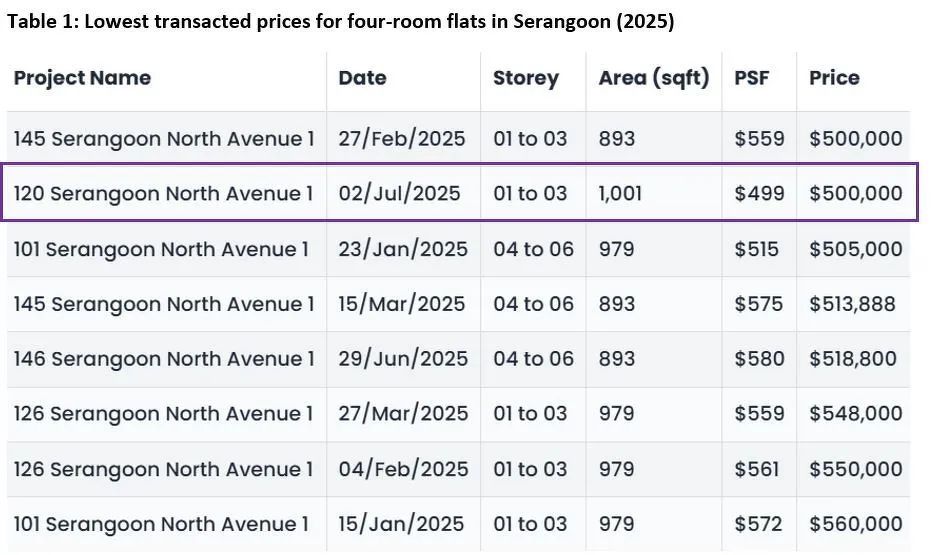Select the table title text
The width and height of the screenshot is (934, 555).
[x=340, y=22]
